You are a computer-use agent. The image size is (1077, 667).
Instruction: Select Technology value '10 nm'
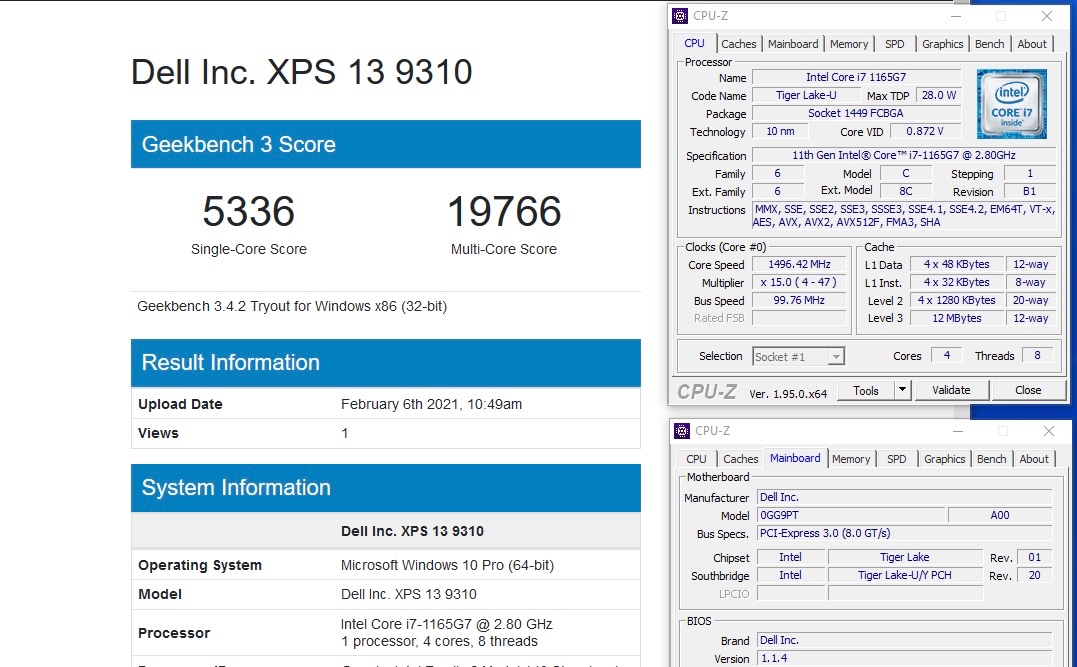(x=780, y=131)
